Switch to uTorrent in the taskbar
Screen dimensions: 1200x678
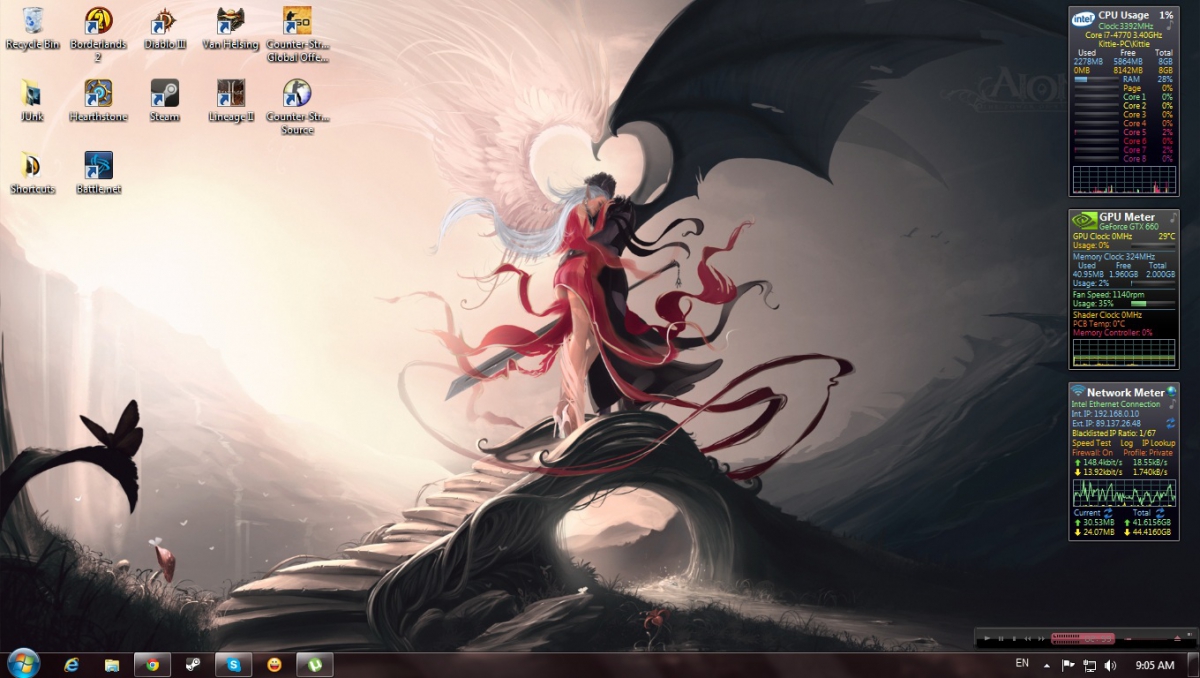click(x=315, y=664)
